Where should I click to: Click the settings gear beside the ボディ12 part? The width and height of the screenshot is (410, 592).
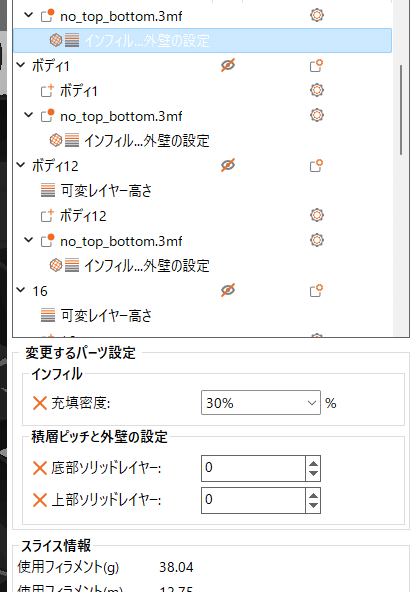[x=317, y=215]
